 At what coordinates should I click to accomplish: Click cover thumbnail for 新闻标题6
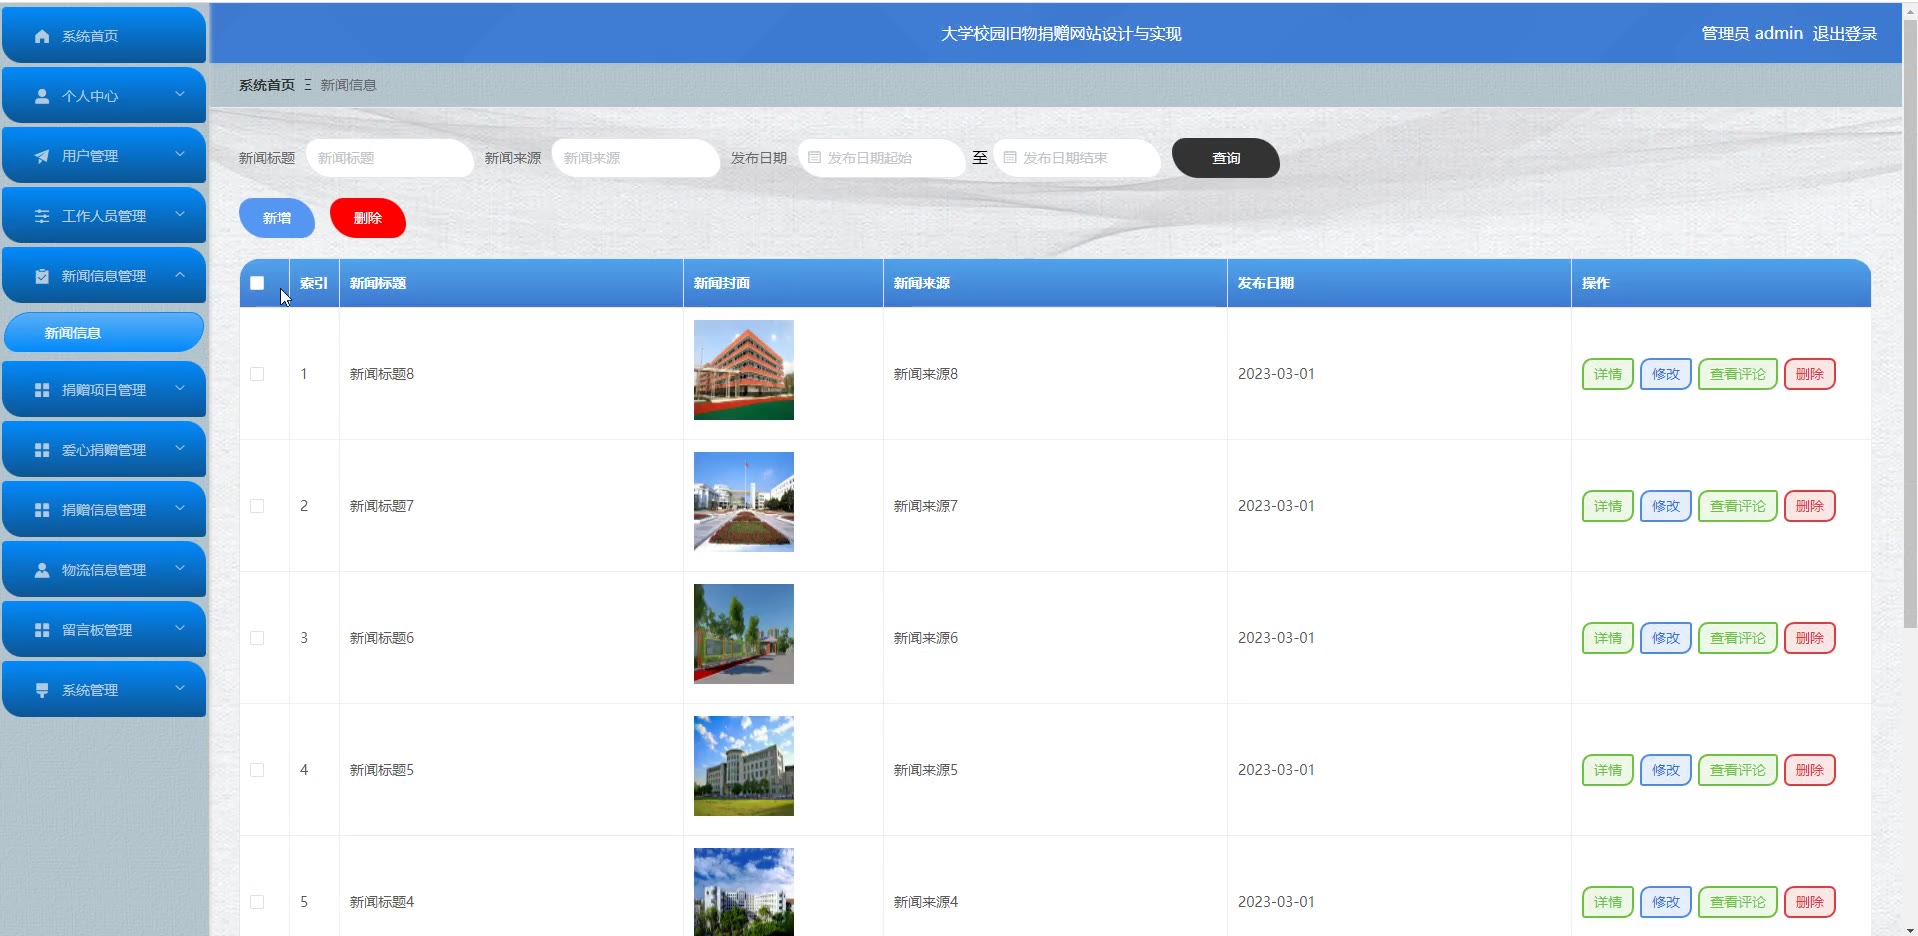pos(744,634)
